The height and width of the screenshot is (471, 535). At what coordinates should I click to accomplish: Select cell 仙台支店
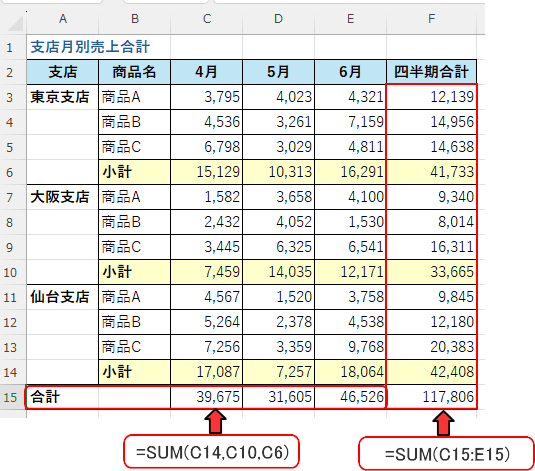[x=62, y=297]
